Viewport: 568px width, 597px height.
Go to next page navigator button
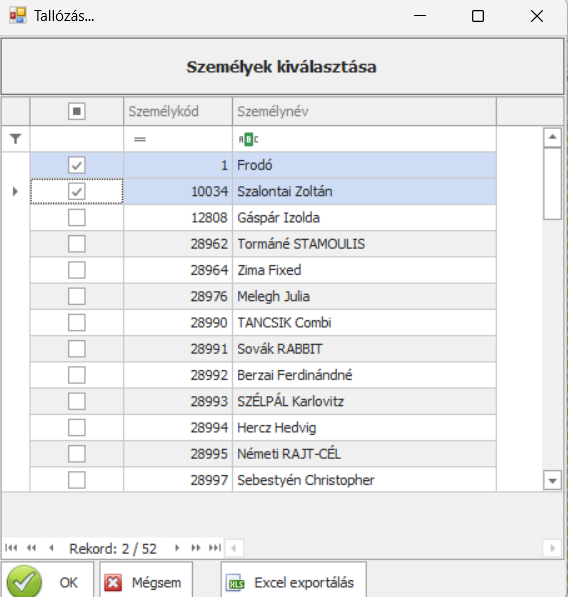point(196,548)
